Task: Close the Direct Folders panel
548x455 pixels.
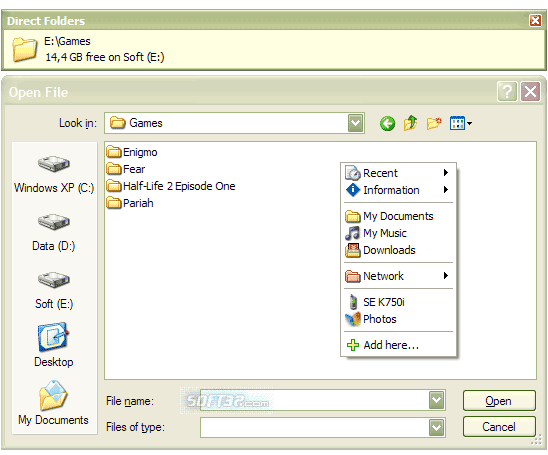Action: [x=535, y=21]
